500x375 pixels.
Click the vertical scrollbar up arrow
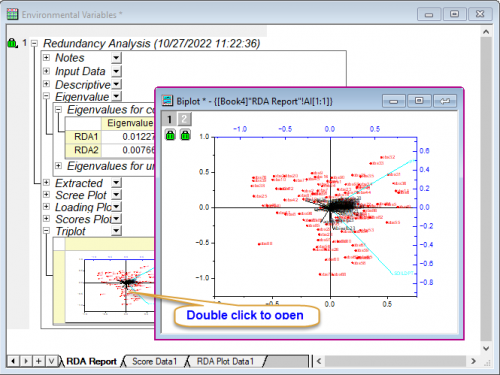(x=486, y=32)
